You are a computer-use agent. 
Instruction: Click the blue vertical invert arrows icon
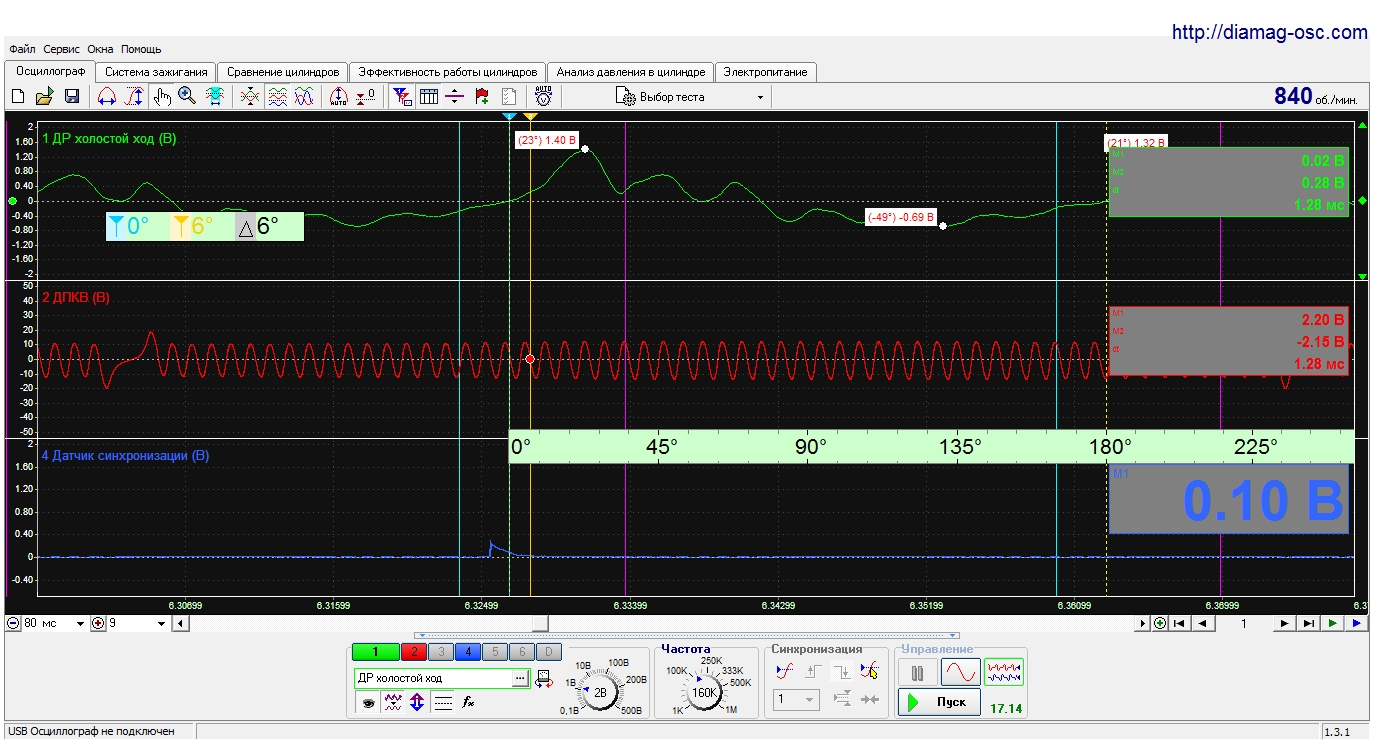[418, 703]
